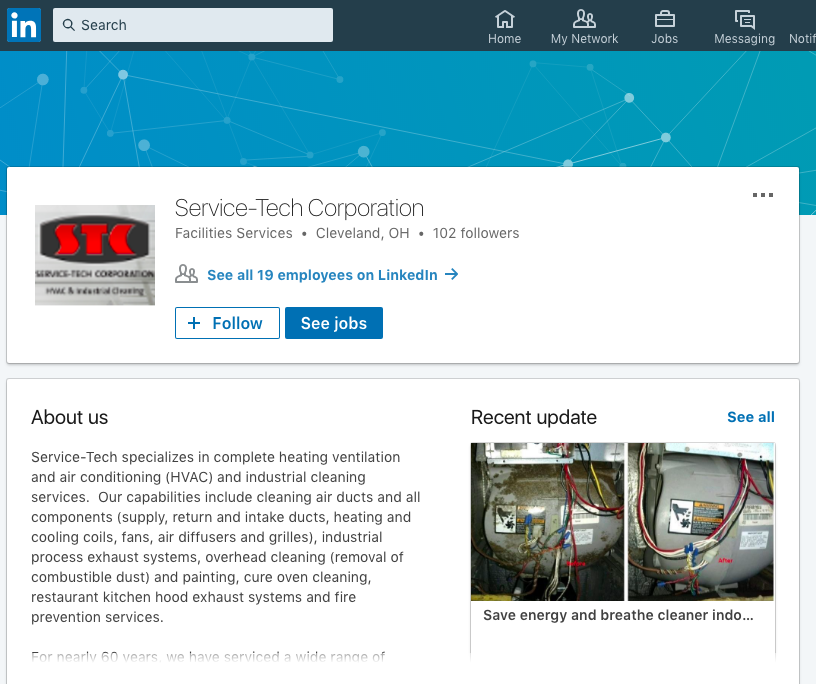Screen dimensions: 816x684
Task: Open the Jobs briefcase icon
Action: coord(664,19)
